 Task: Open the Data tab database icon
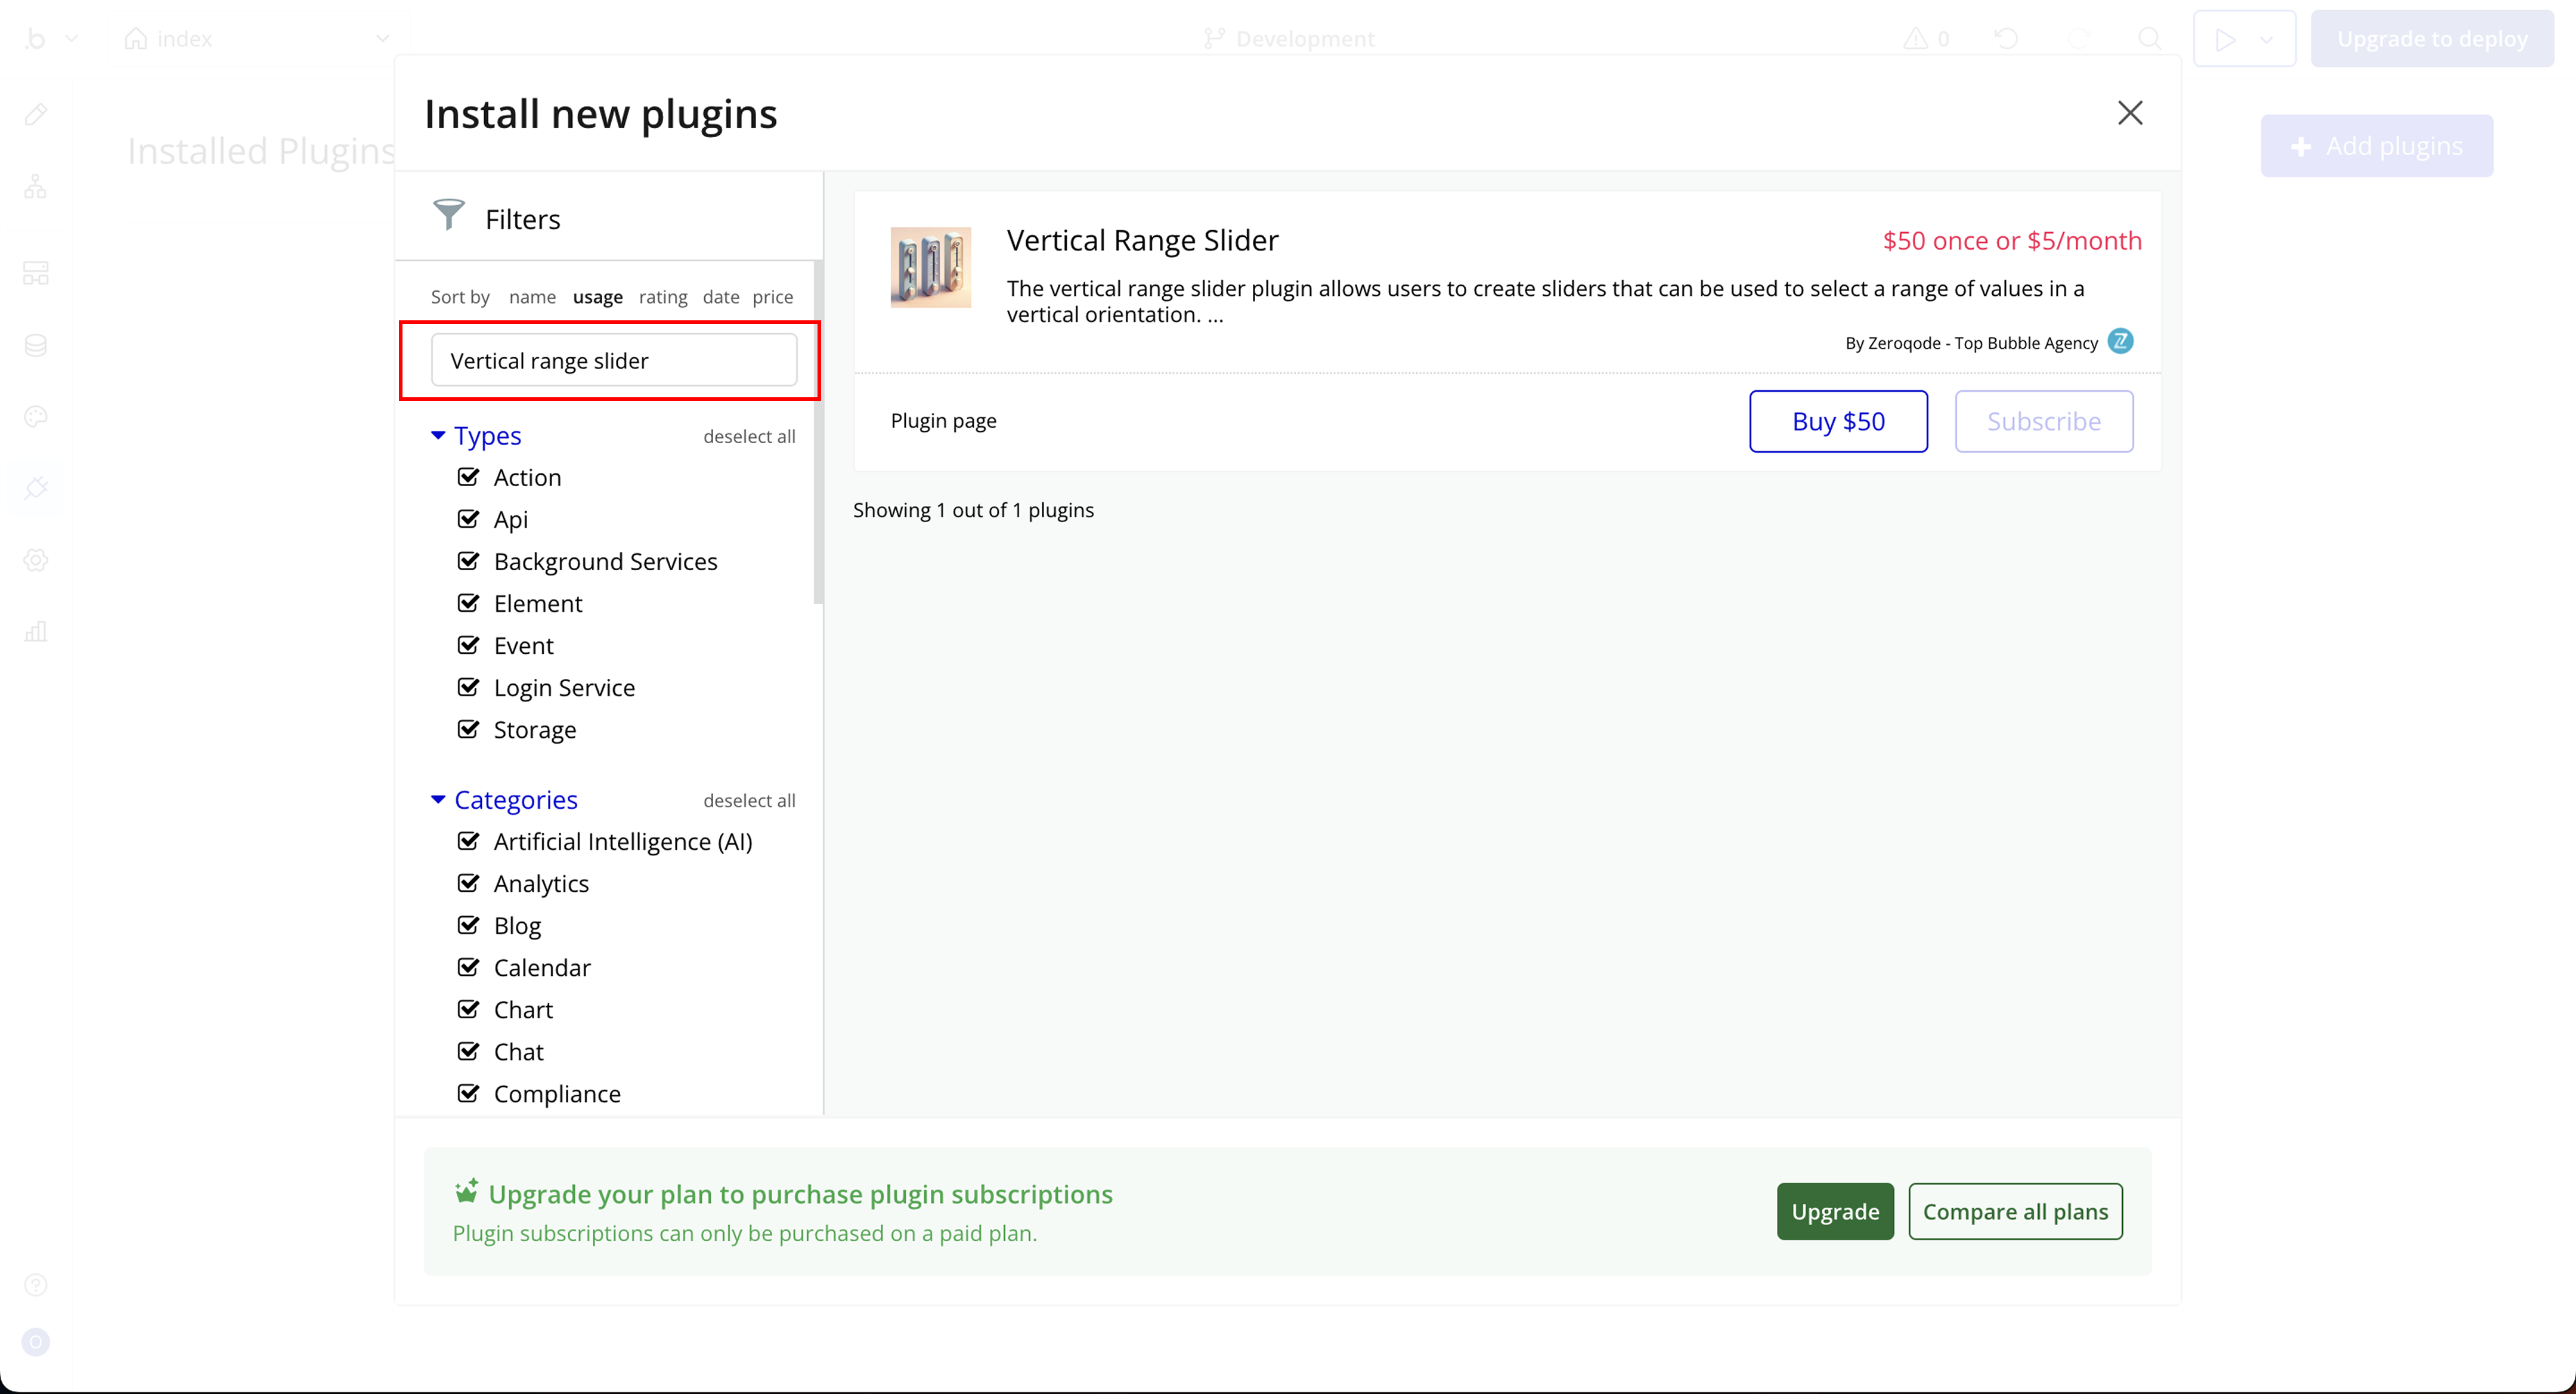(x=36, y=346)
